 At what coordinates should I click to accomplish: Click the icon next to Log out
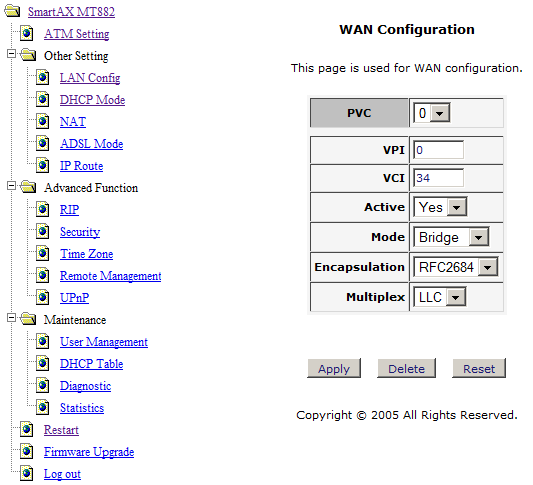pos(27,473)
